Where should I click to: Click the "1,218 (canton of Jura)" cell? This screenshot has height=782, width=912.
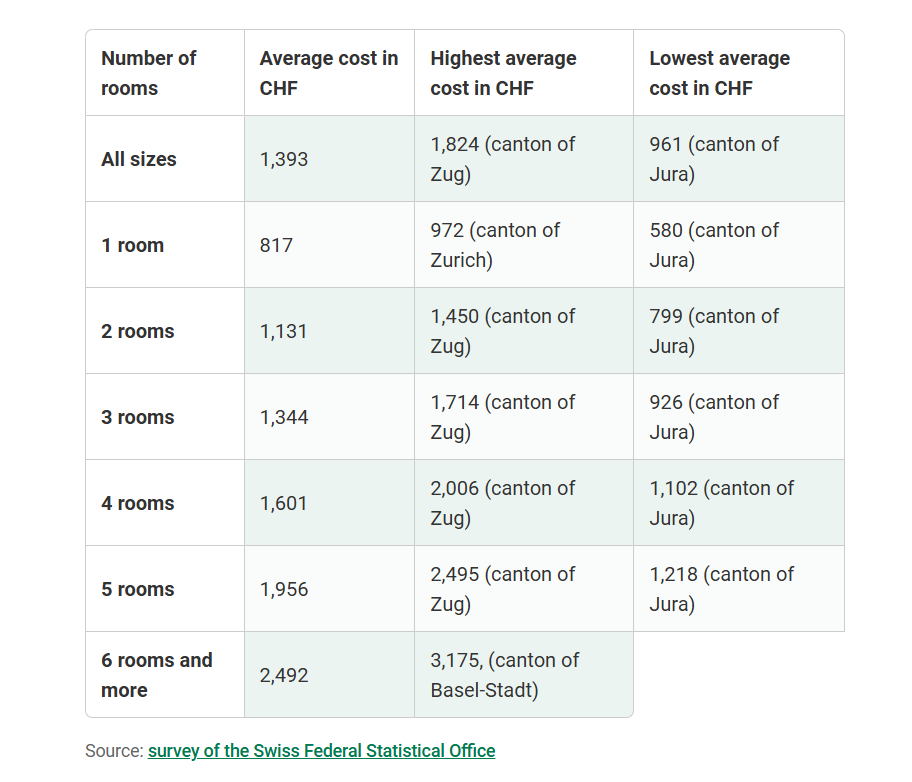tap(721, 589)
